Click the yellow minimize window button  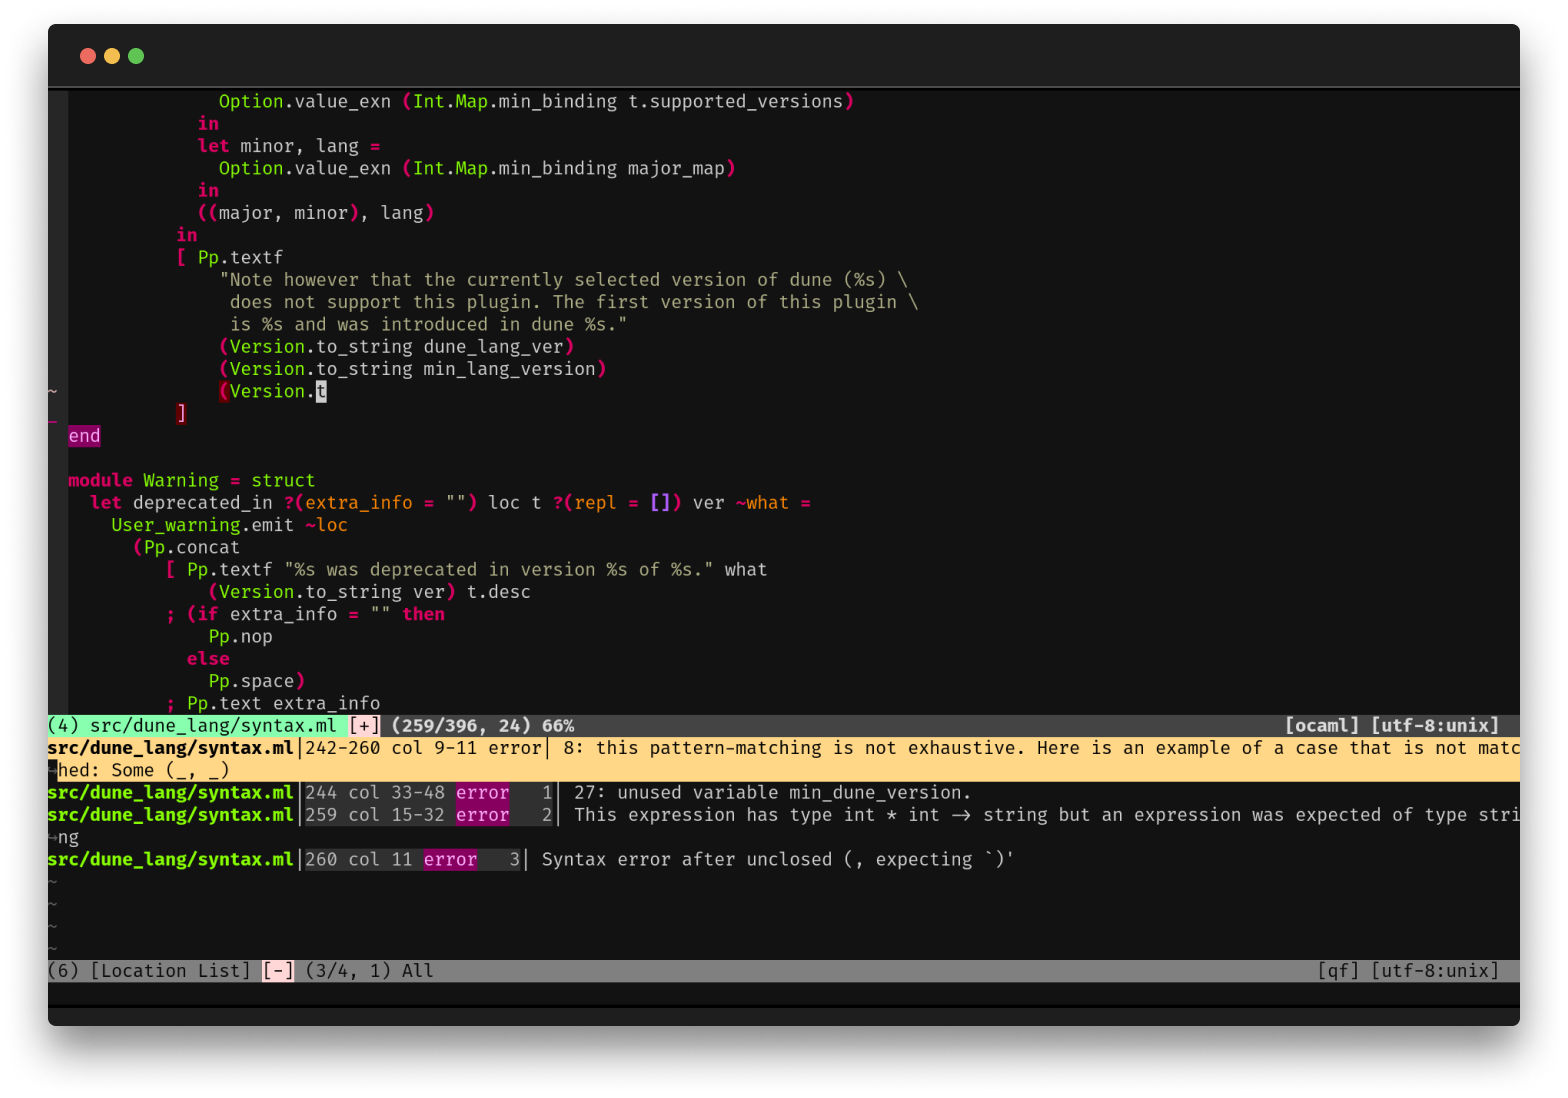click(x=112, y=56)
